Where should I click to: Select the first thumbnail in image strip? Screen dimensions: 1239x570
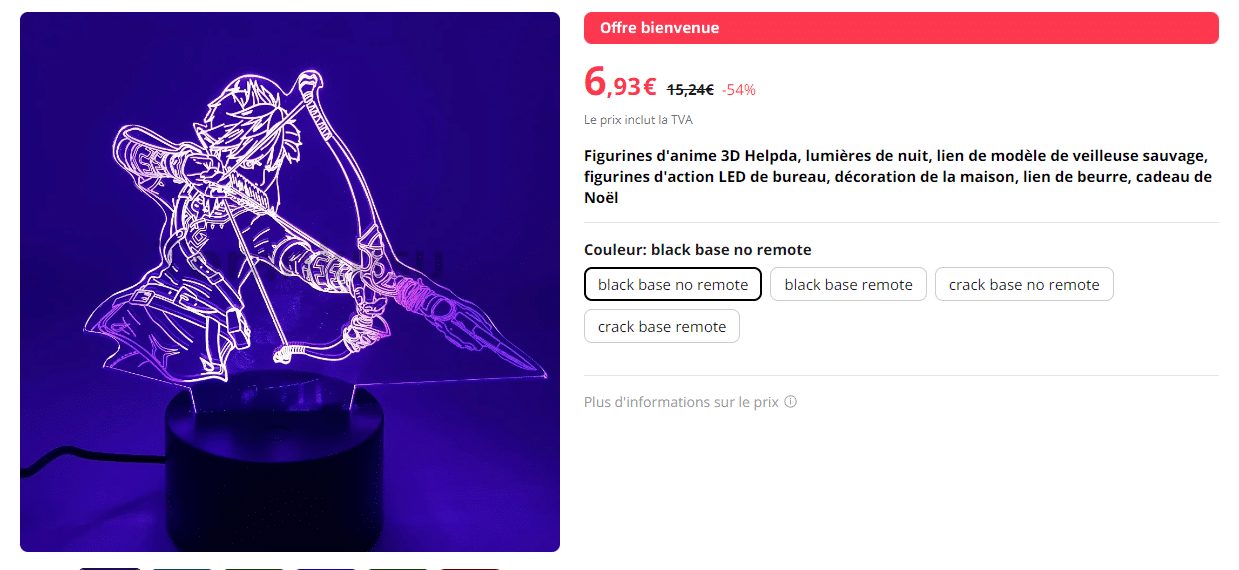tap(110, 568)
